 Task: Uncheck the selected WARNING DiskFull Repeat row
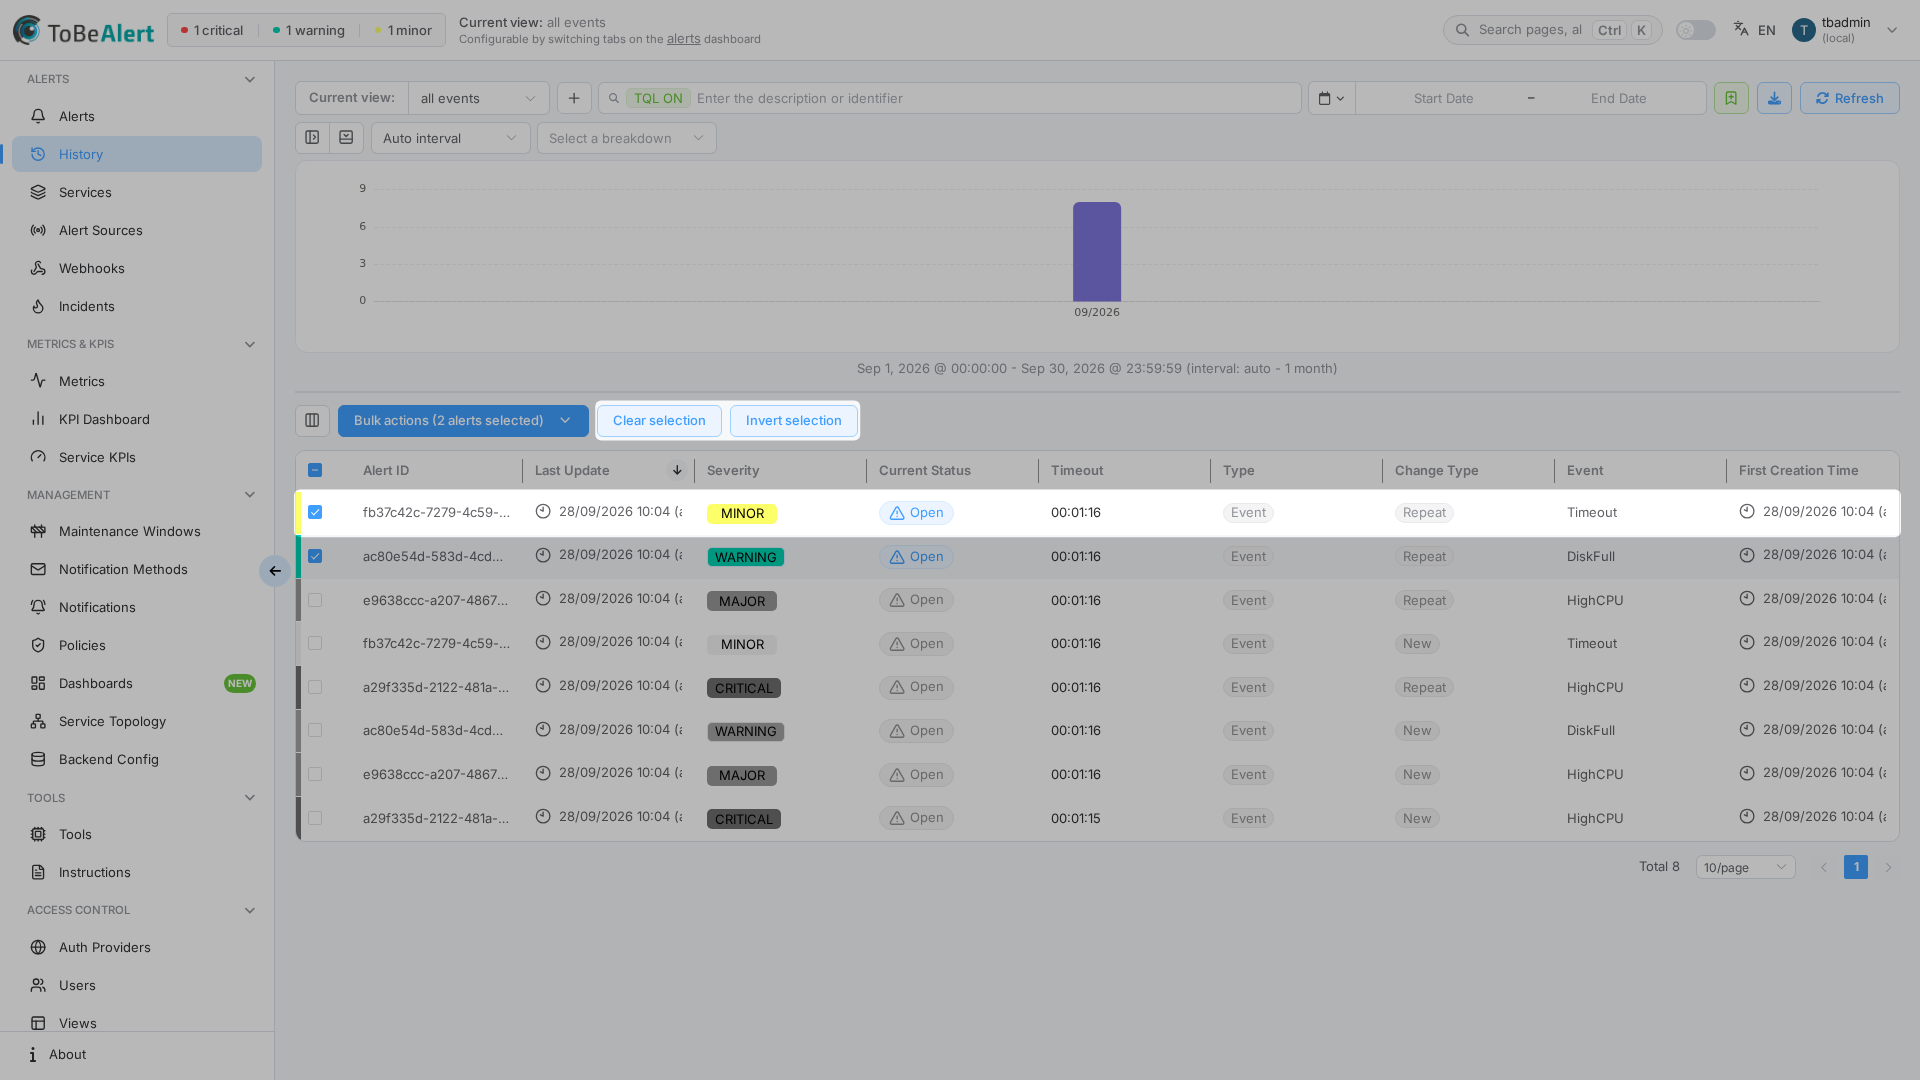315,556
